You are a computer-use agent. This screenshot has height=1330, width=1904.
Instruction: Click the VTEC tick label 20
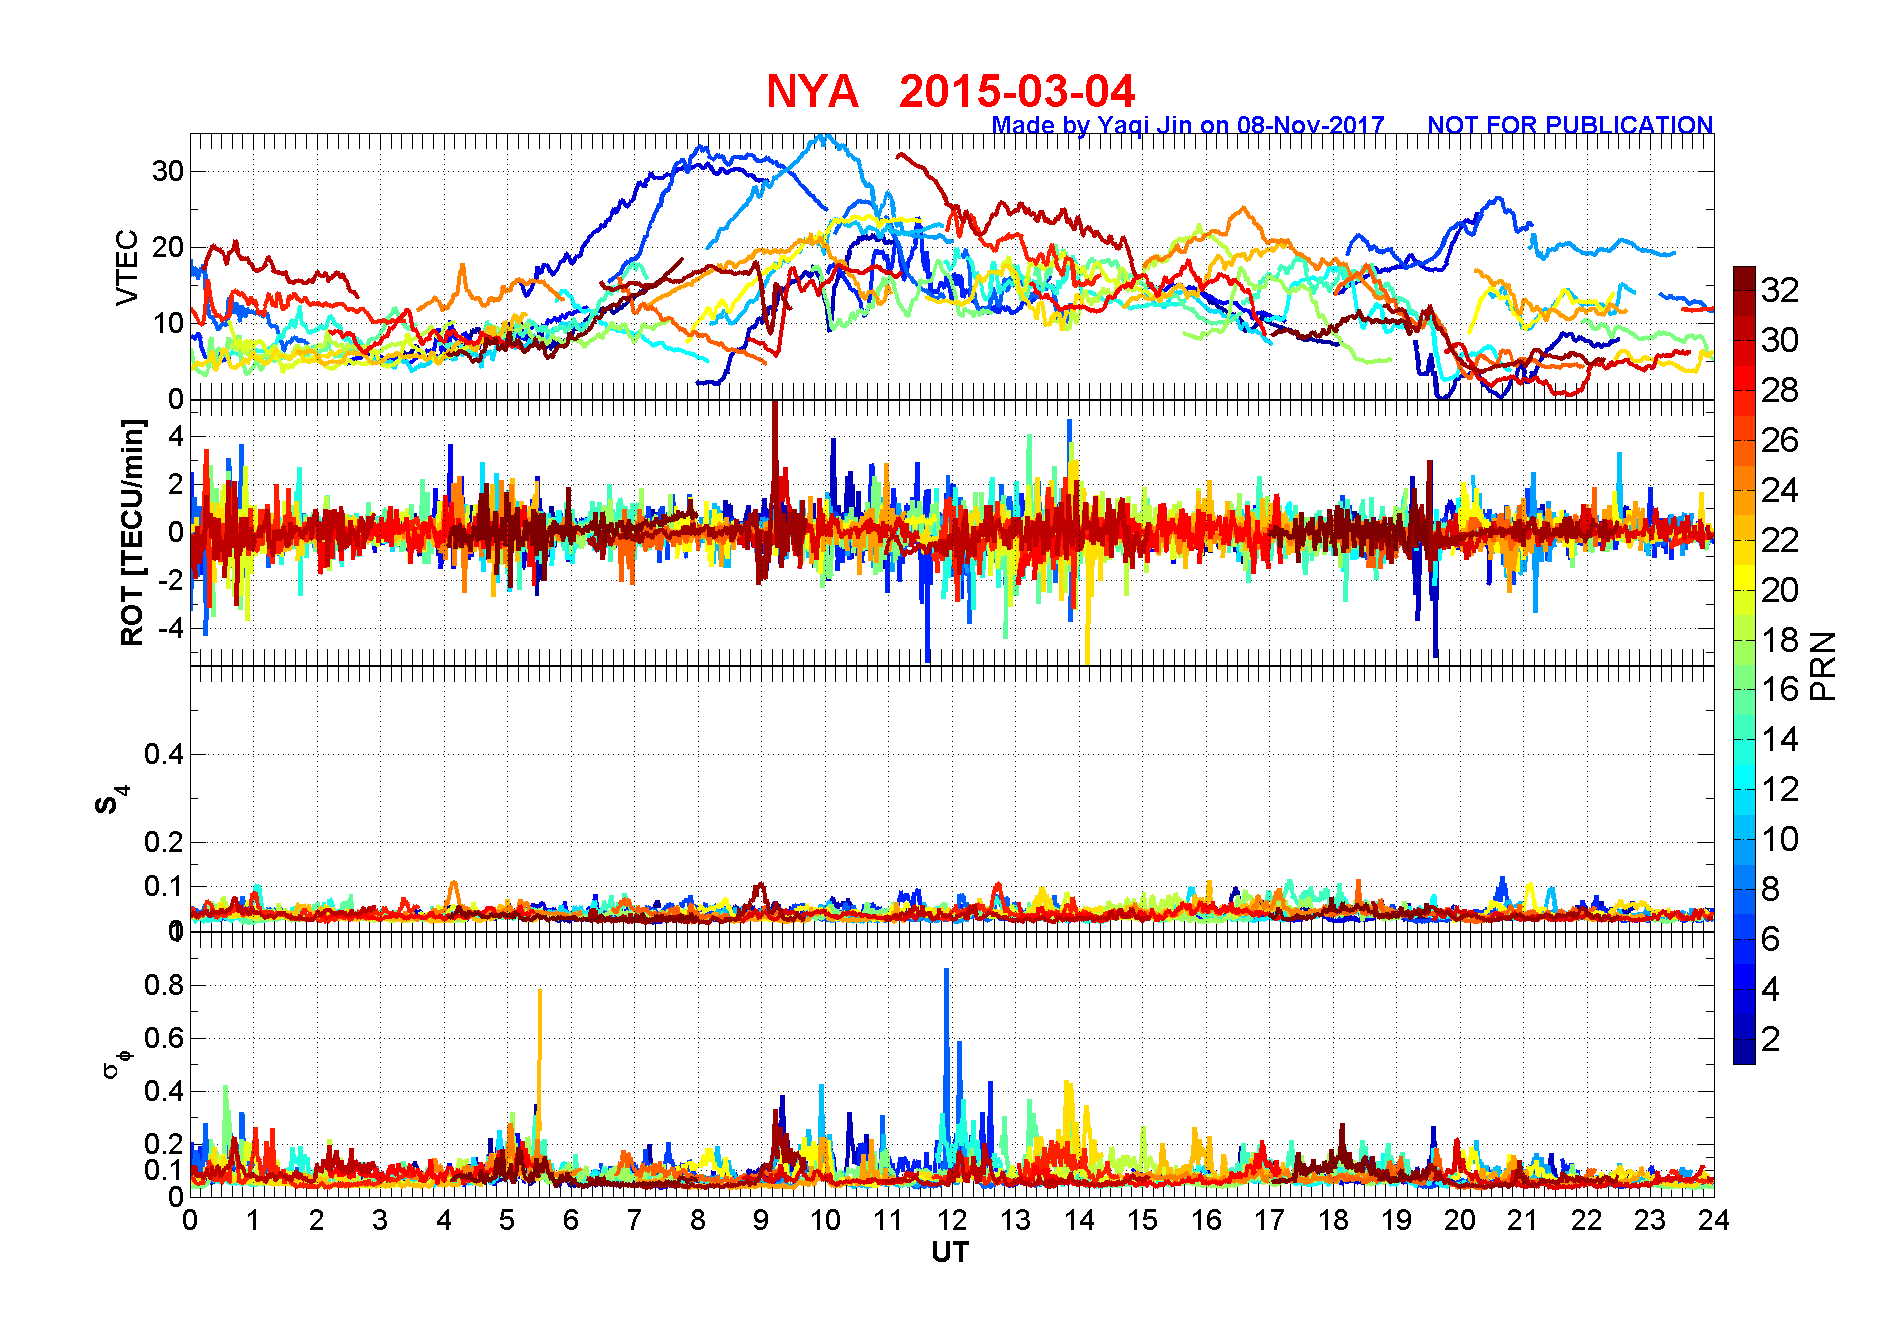(168, 247)
